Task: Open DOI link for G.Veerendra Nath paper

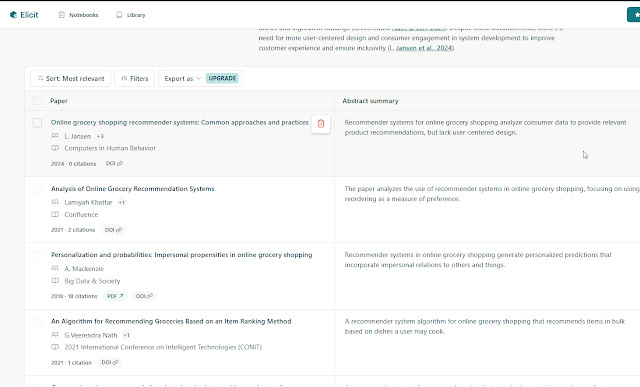Action: pos(110,363)
